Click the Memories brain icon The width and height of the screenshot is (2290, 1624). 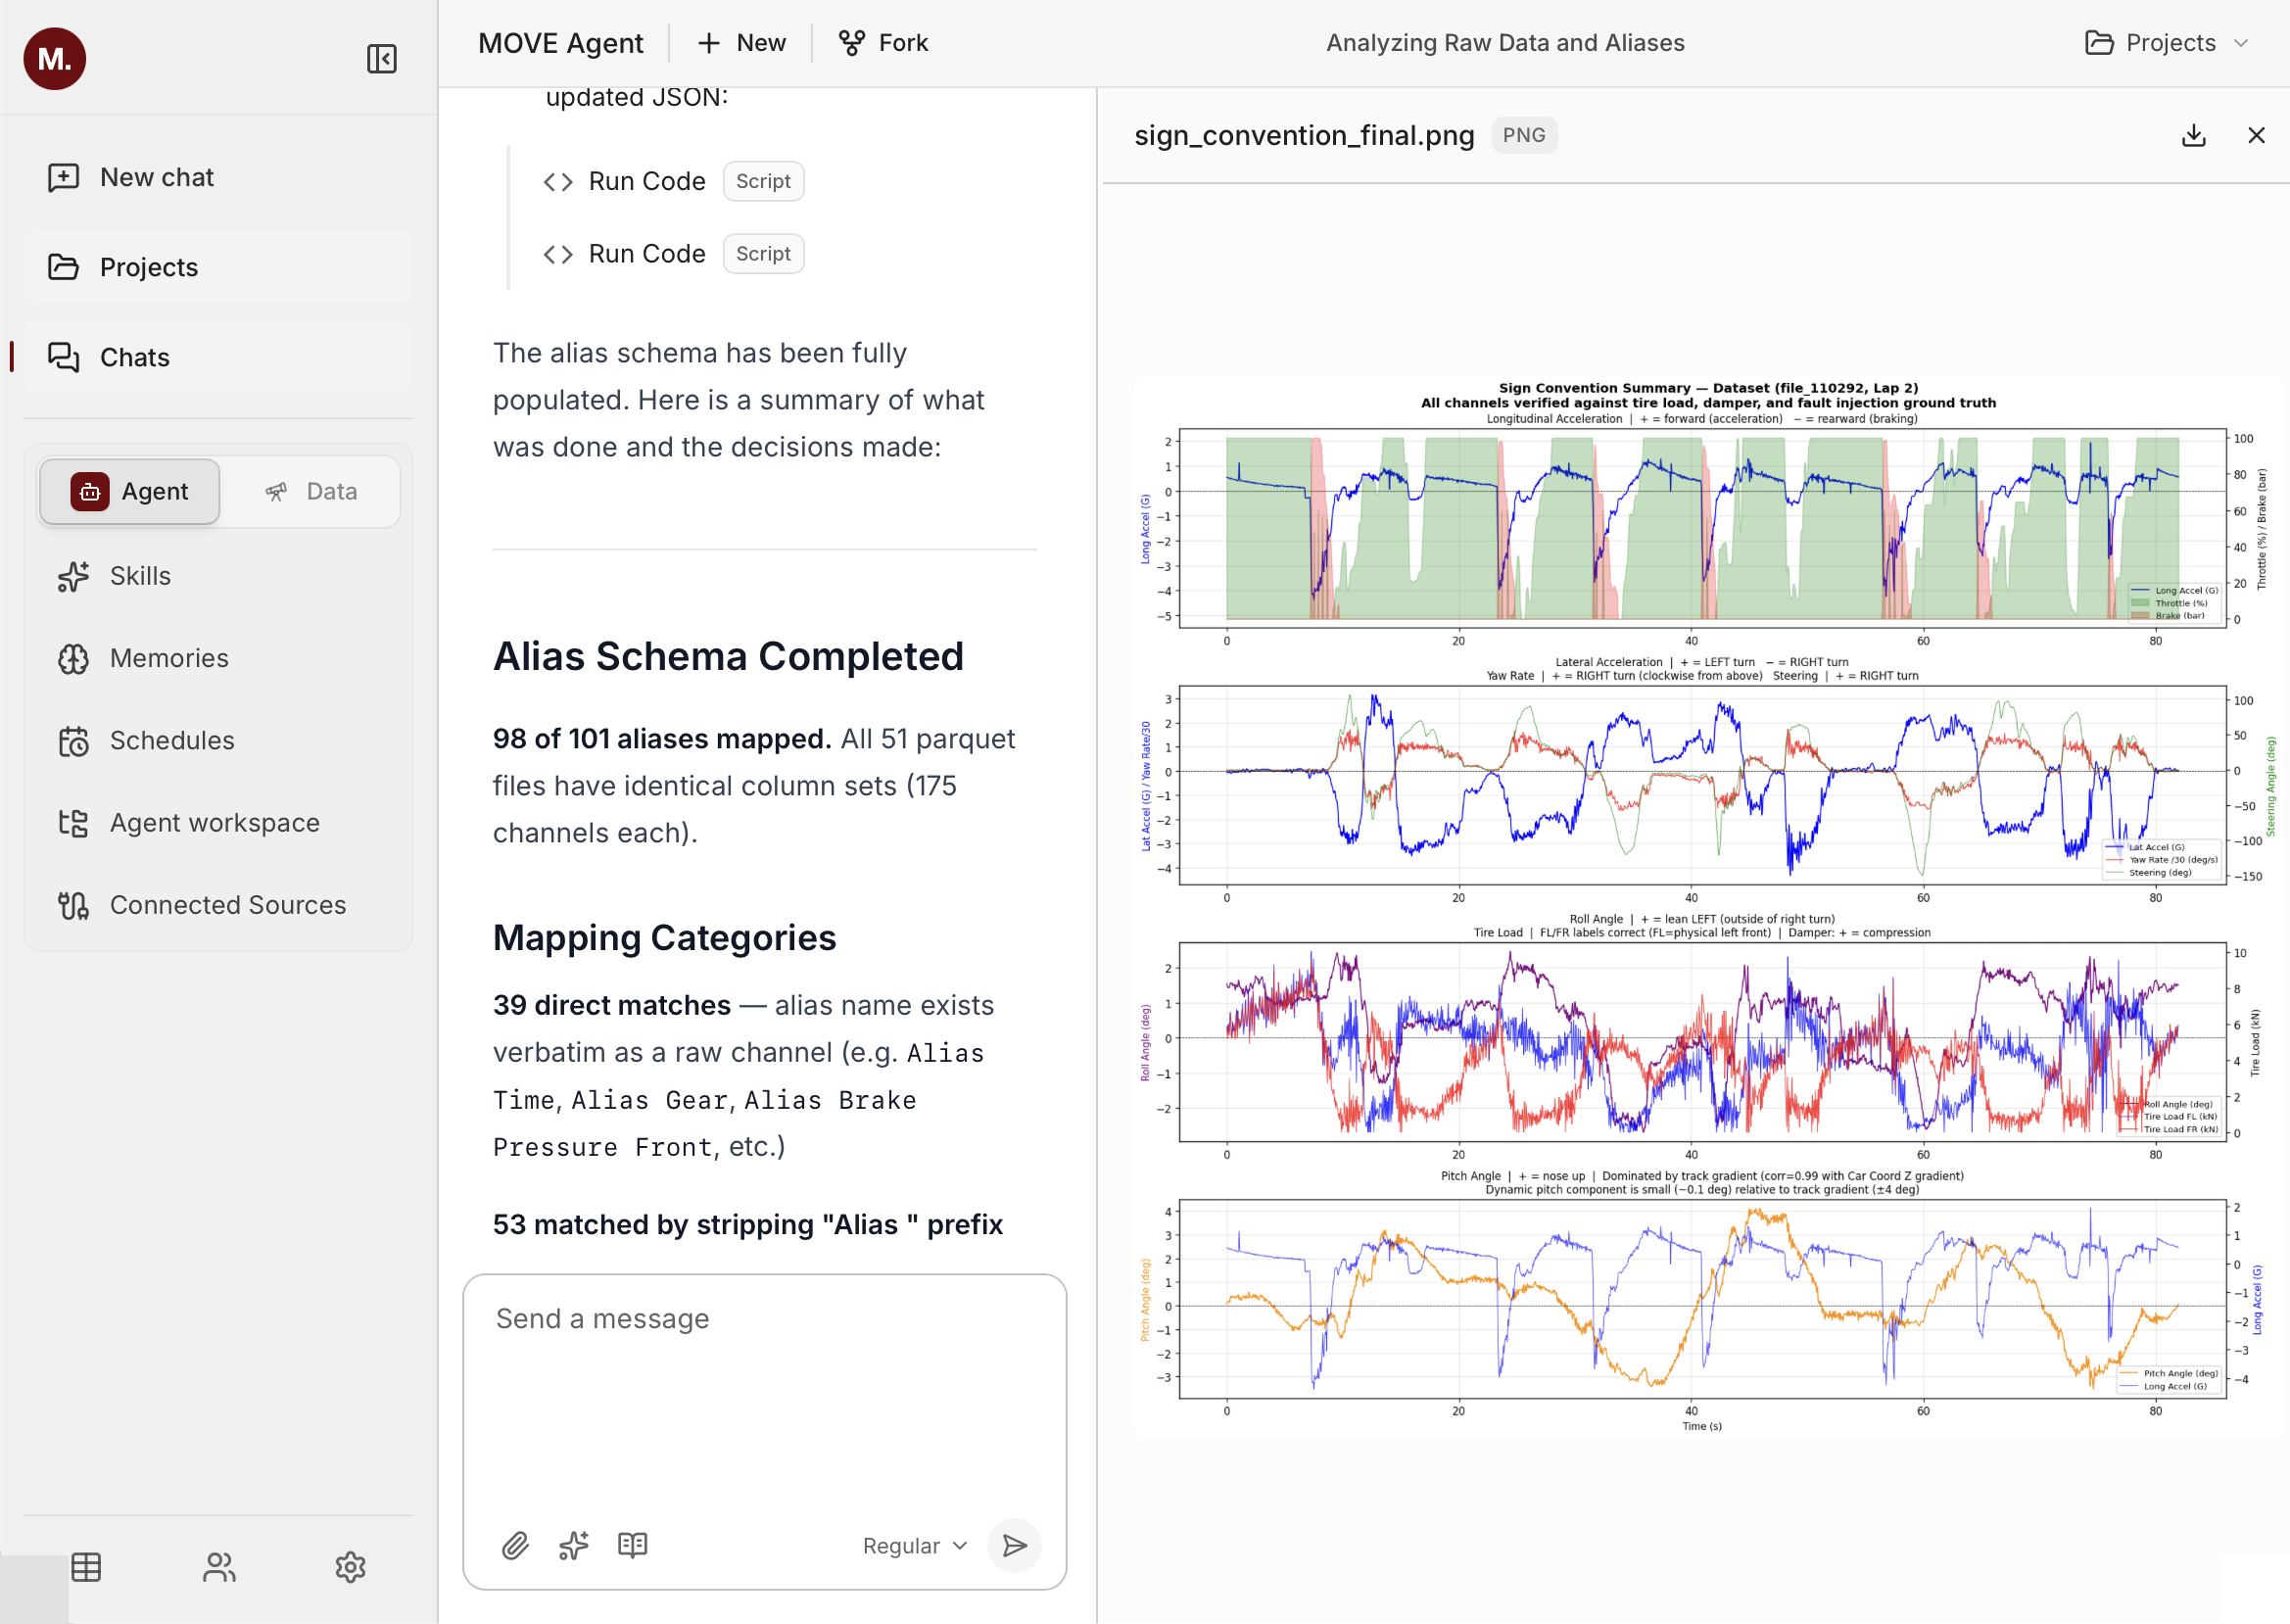(x=73, y=658)
